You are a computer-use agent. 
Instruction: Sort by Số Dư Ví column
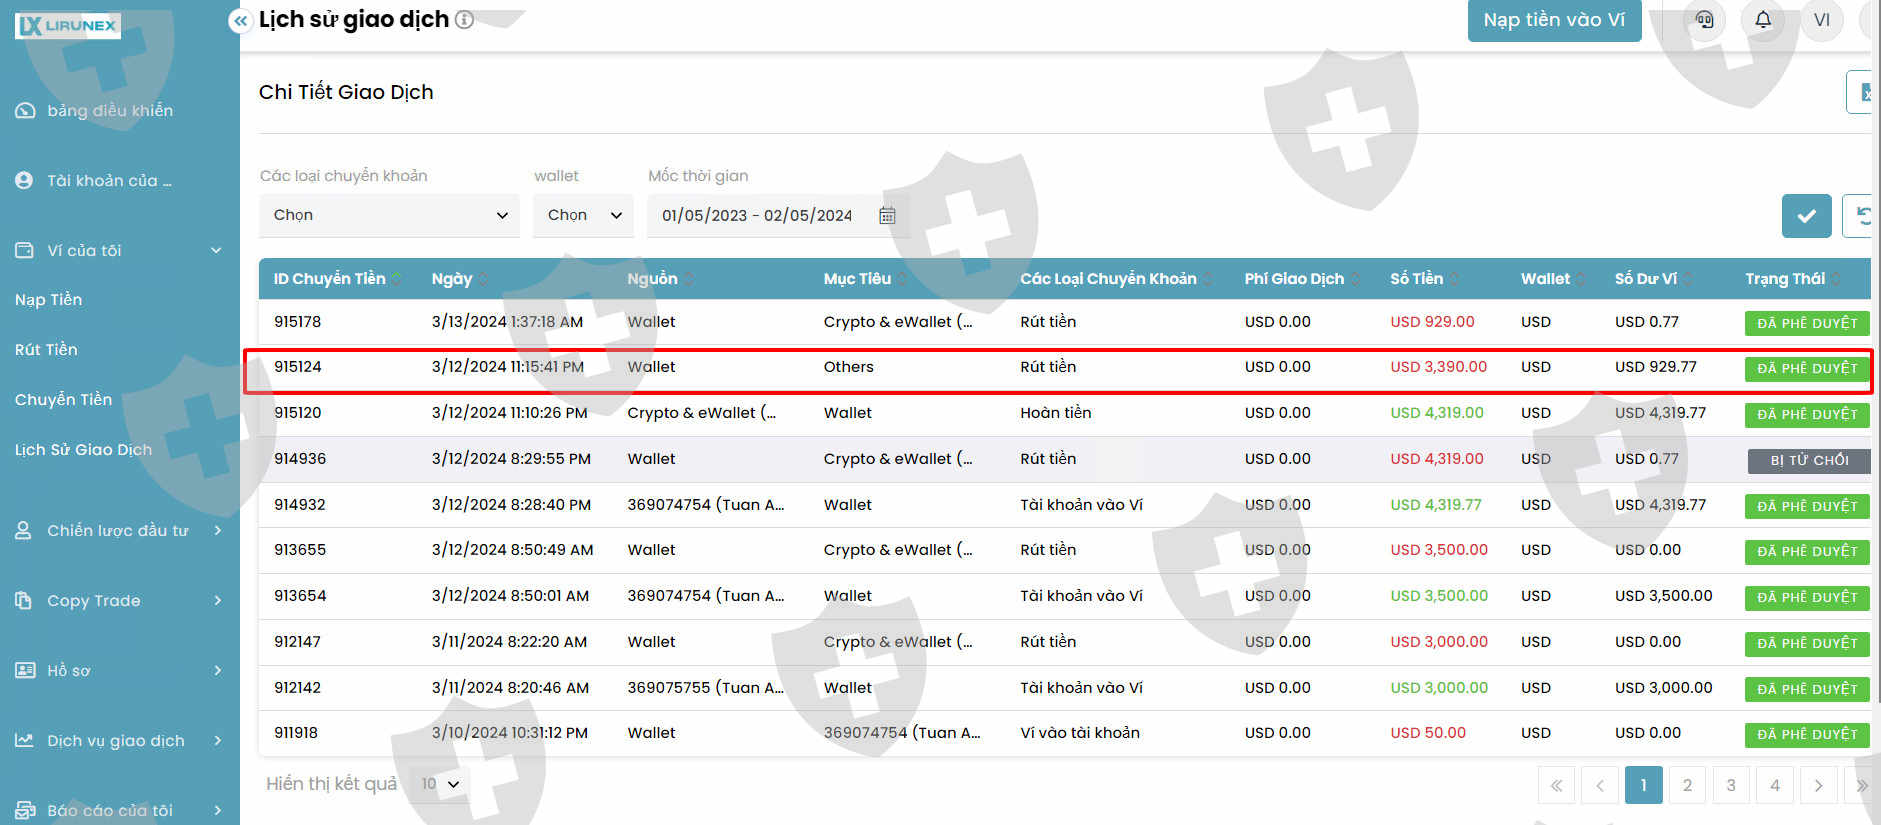click(x=1654, y=279)
